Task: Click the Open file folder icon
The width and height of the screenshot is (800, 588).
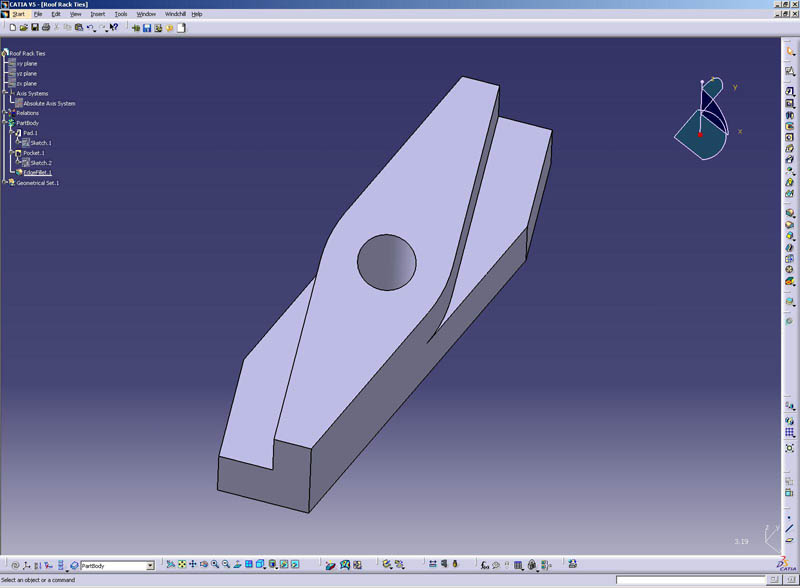Action: click(x=23, y=28)
